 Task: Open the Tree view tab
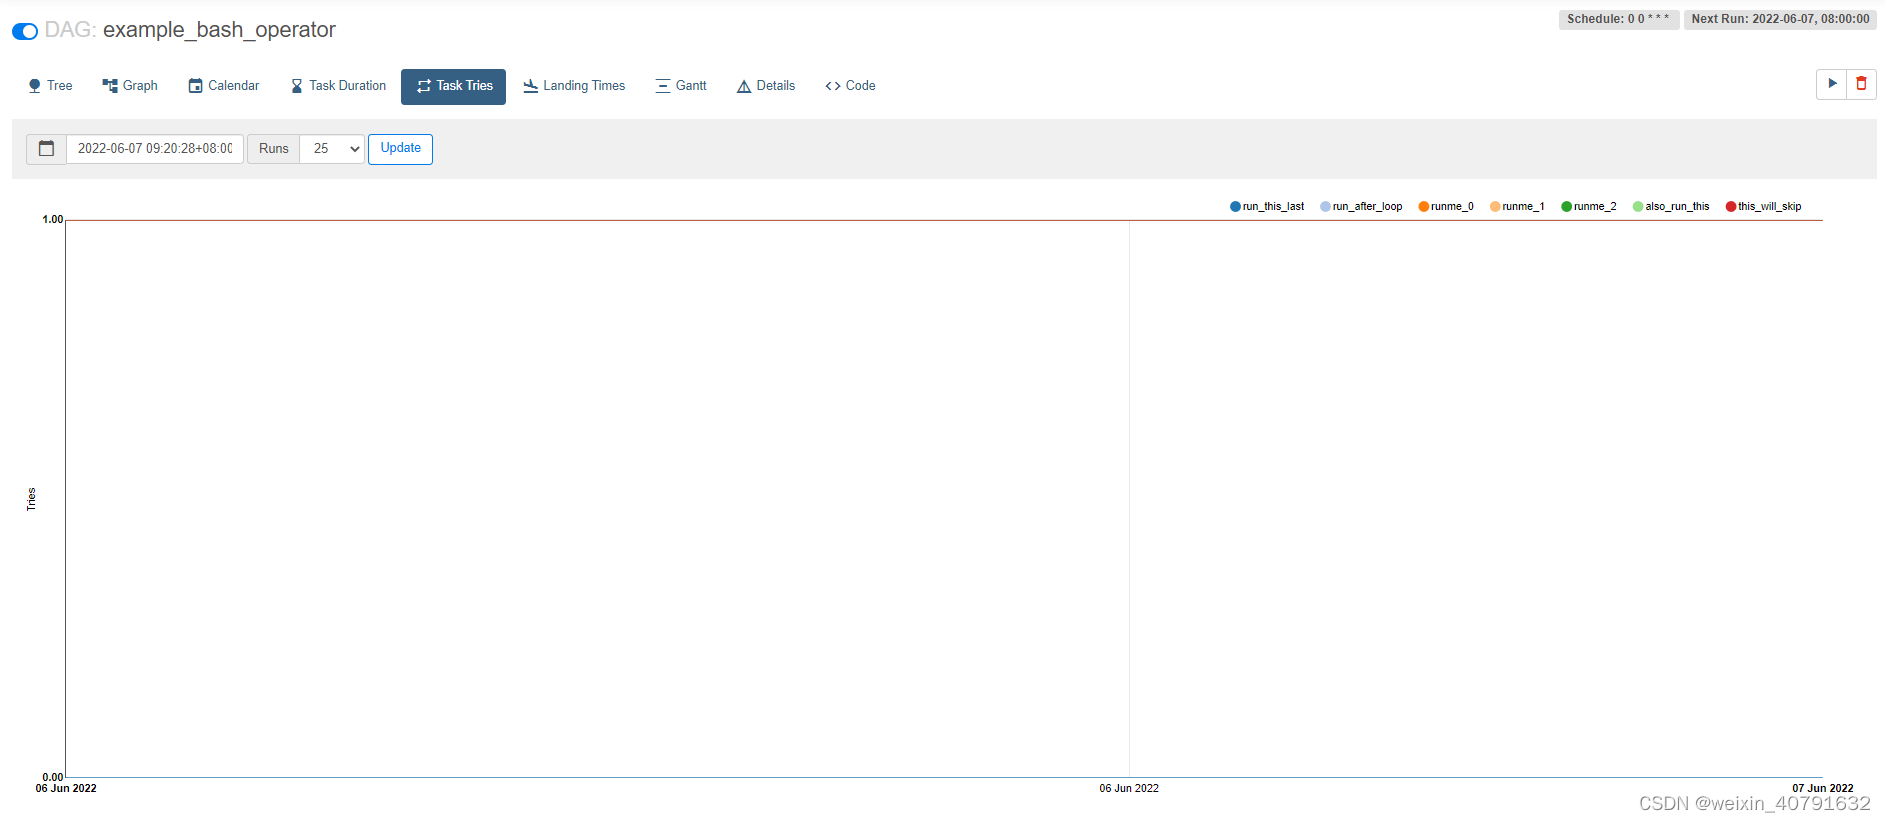click(50, 86)
